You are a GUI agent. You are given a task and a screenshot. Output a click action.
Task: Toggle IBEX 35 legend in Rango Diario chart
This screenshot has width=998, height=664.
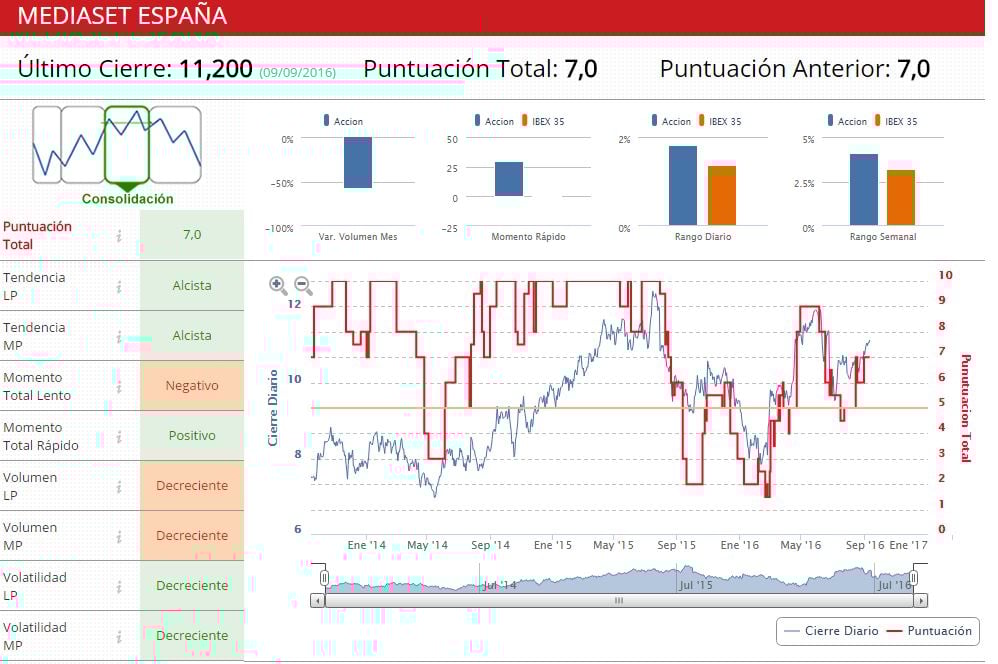point(720,121)
